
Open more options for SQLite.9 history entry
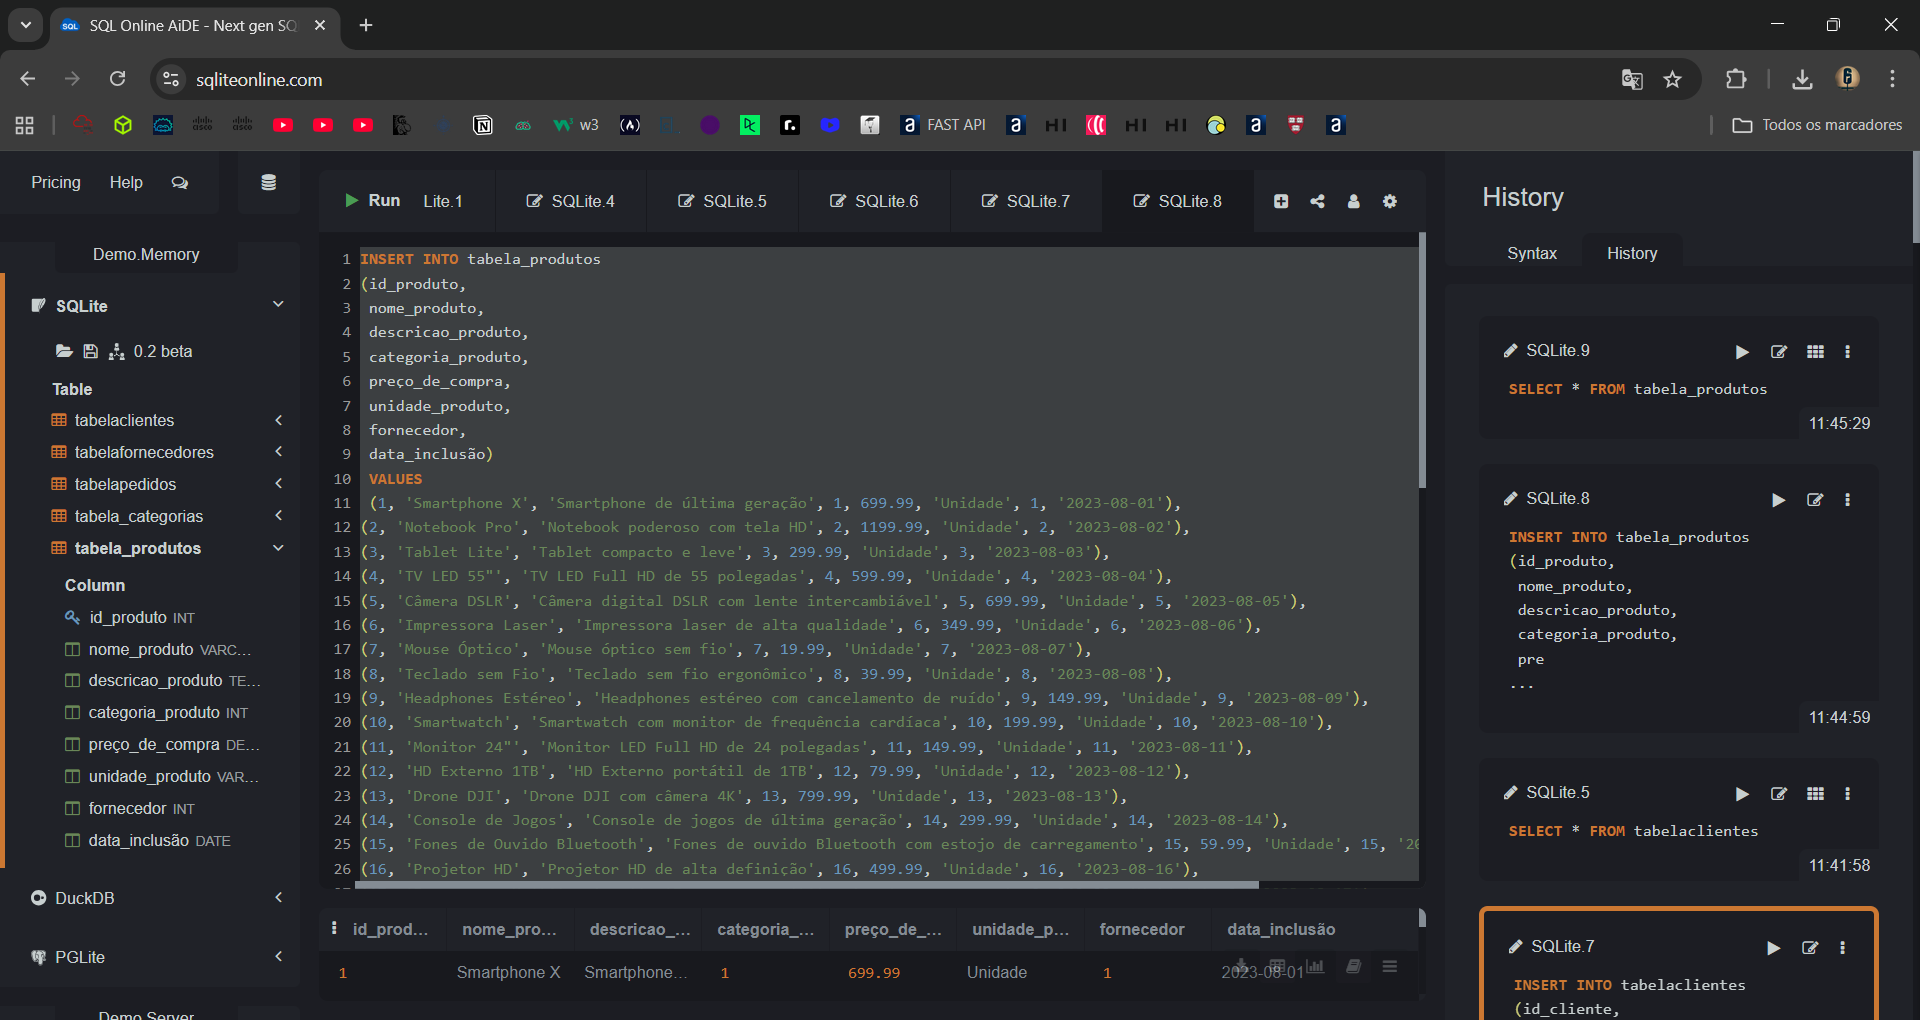[1847, 352]
